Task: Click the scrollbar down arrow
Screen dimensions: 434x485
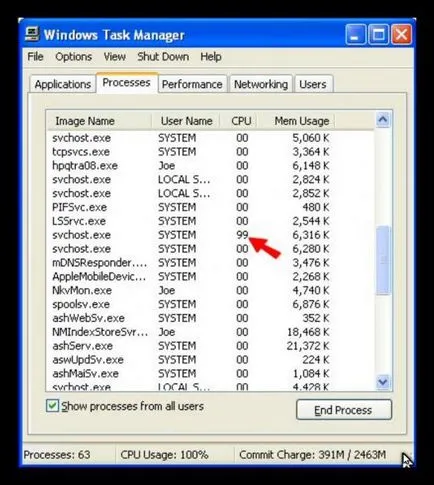Action: click(383, 381)
